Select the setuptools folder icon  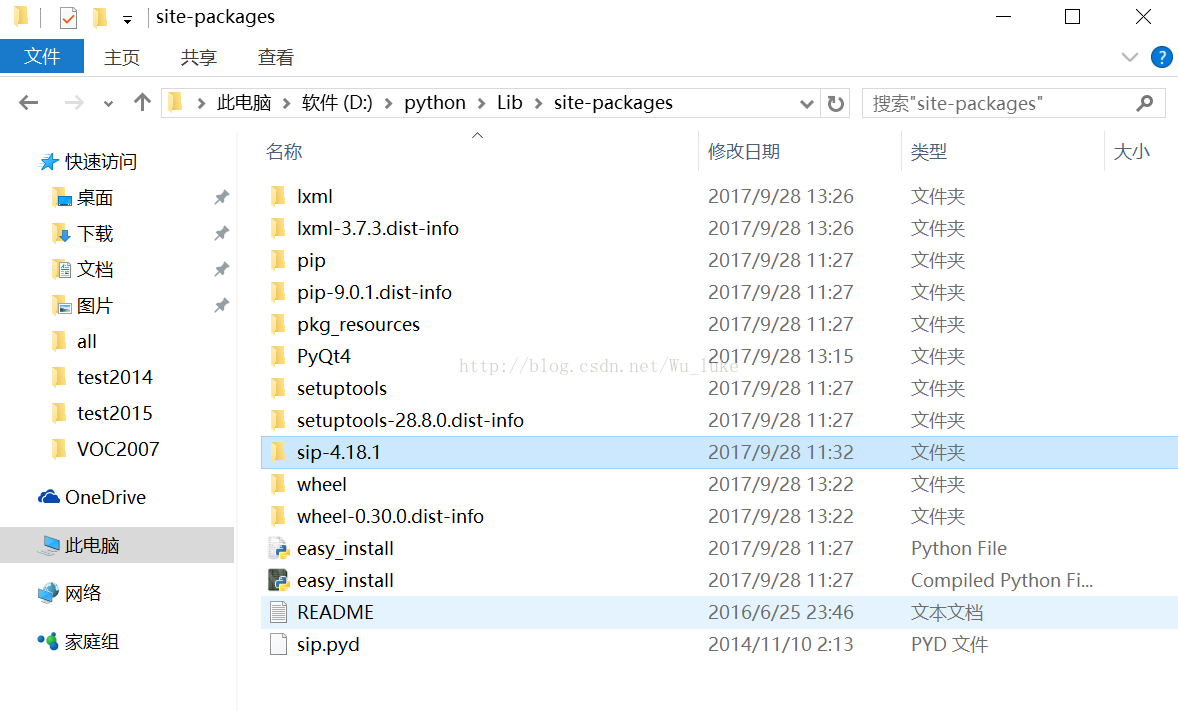tap(278, 388)
